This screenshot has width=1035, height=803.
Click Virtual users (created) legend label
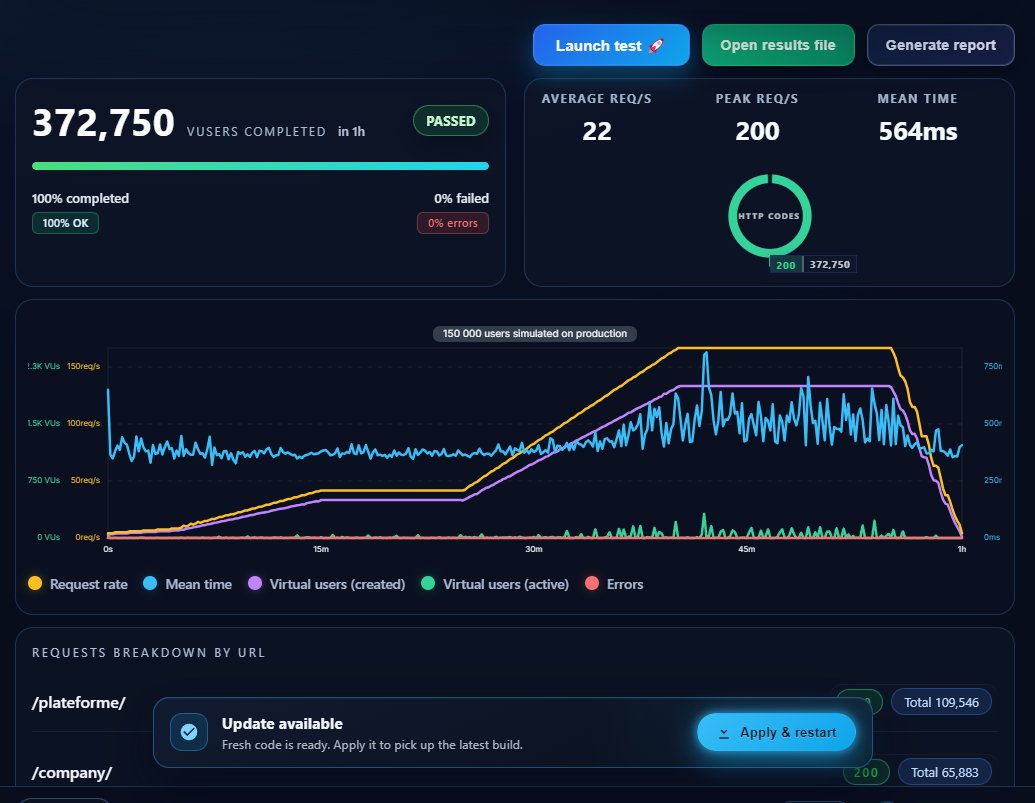point(337,584)
